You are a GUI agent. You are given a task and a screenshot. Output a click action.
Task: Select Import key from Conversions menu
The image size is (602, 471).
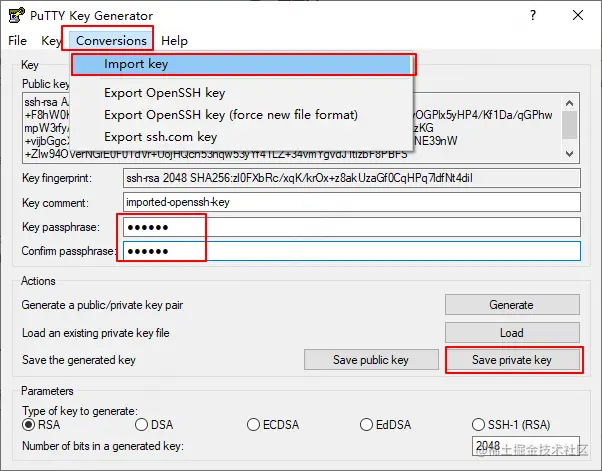(136, 64)
